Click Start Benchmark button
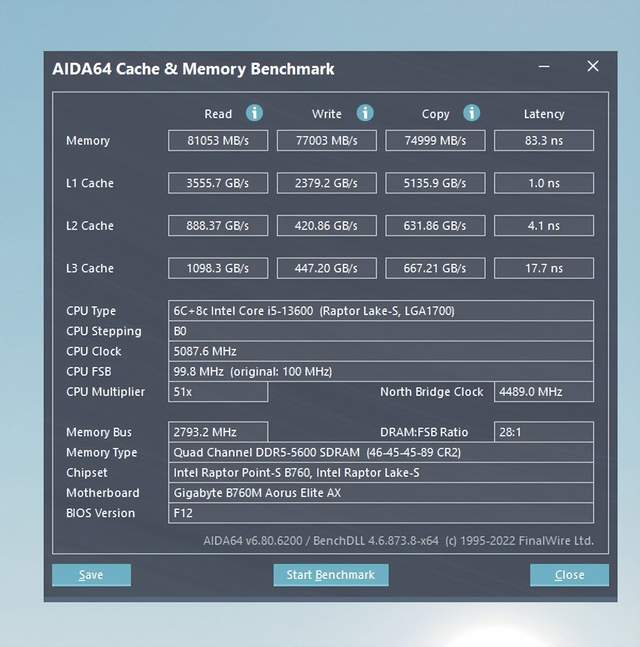 [331, 575]
